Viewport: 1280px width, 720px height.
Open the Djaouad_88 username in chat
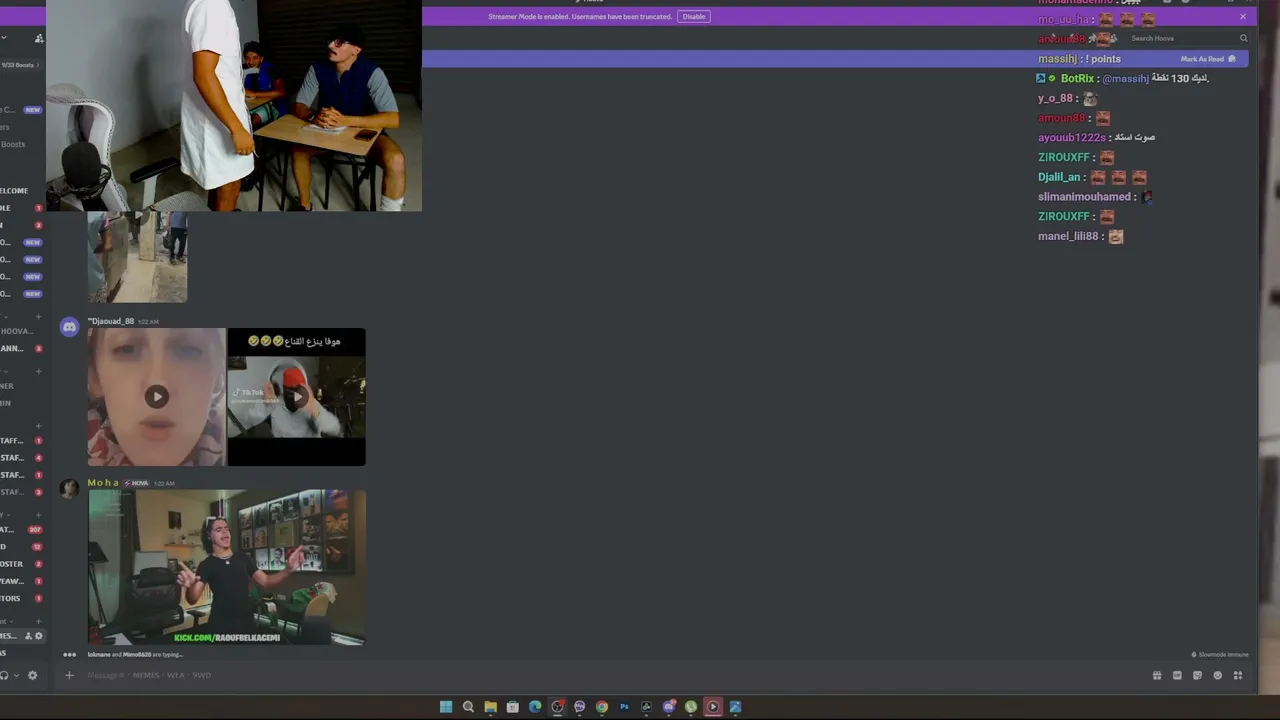[111, 321]
